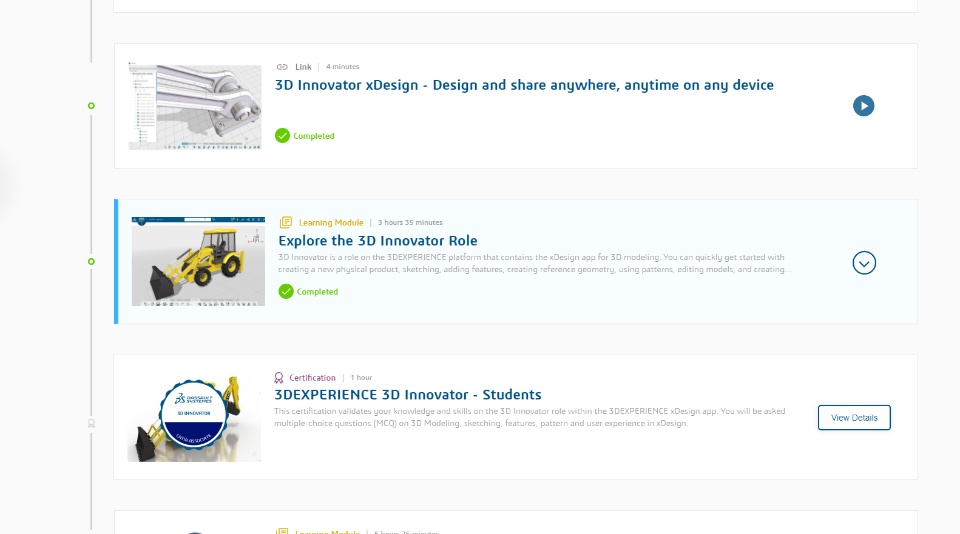Select certification timeline marker beside Students card

tap(91, 423)
